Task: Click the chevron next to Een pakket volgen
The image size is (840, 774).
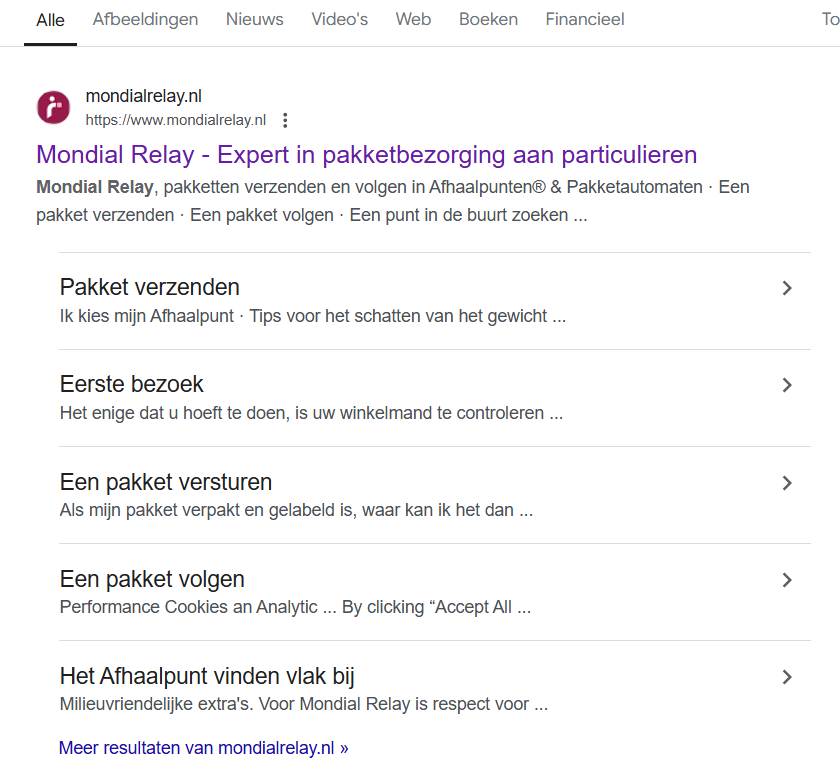Action: tap(786, 580)
